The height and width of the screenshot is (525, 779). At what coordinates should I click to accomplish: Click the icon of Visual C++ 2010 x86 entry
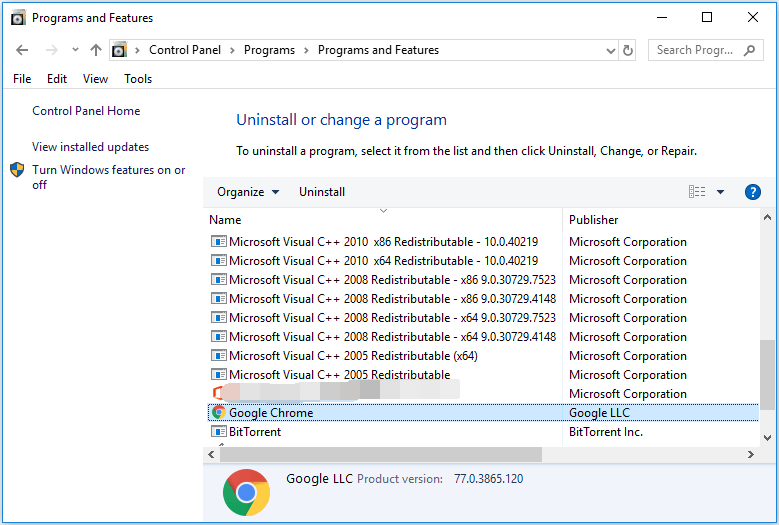[x=219, y=241]
